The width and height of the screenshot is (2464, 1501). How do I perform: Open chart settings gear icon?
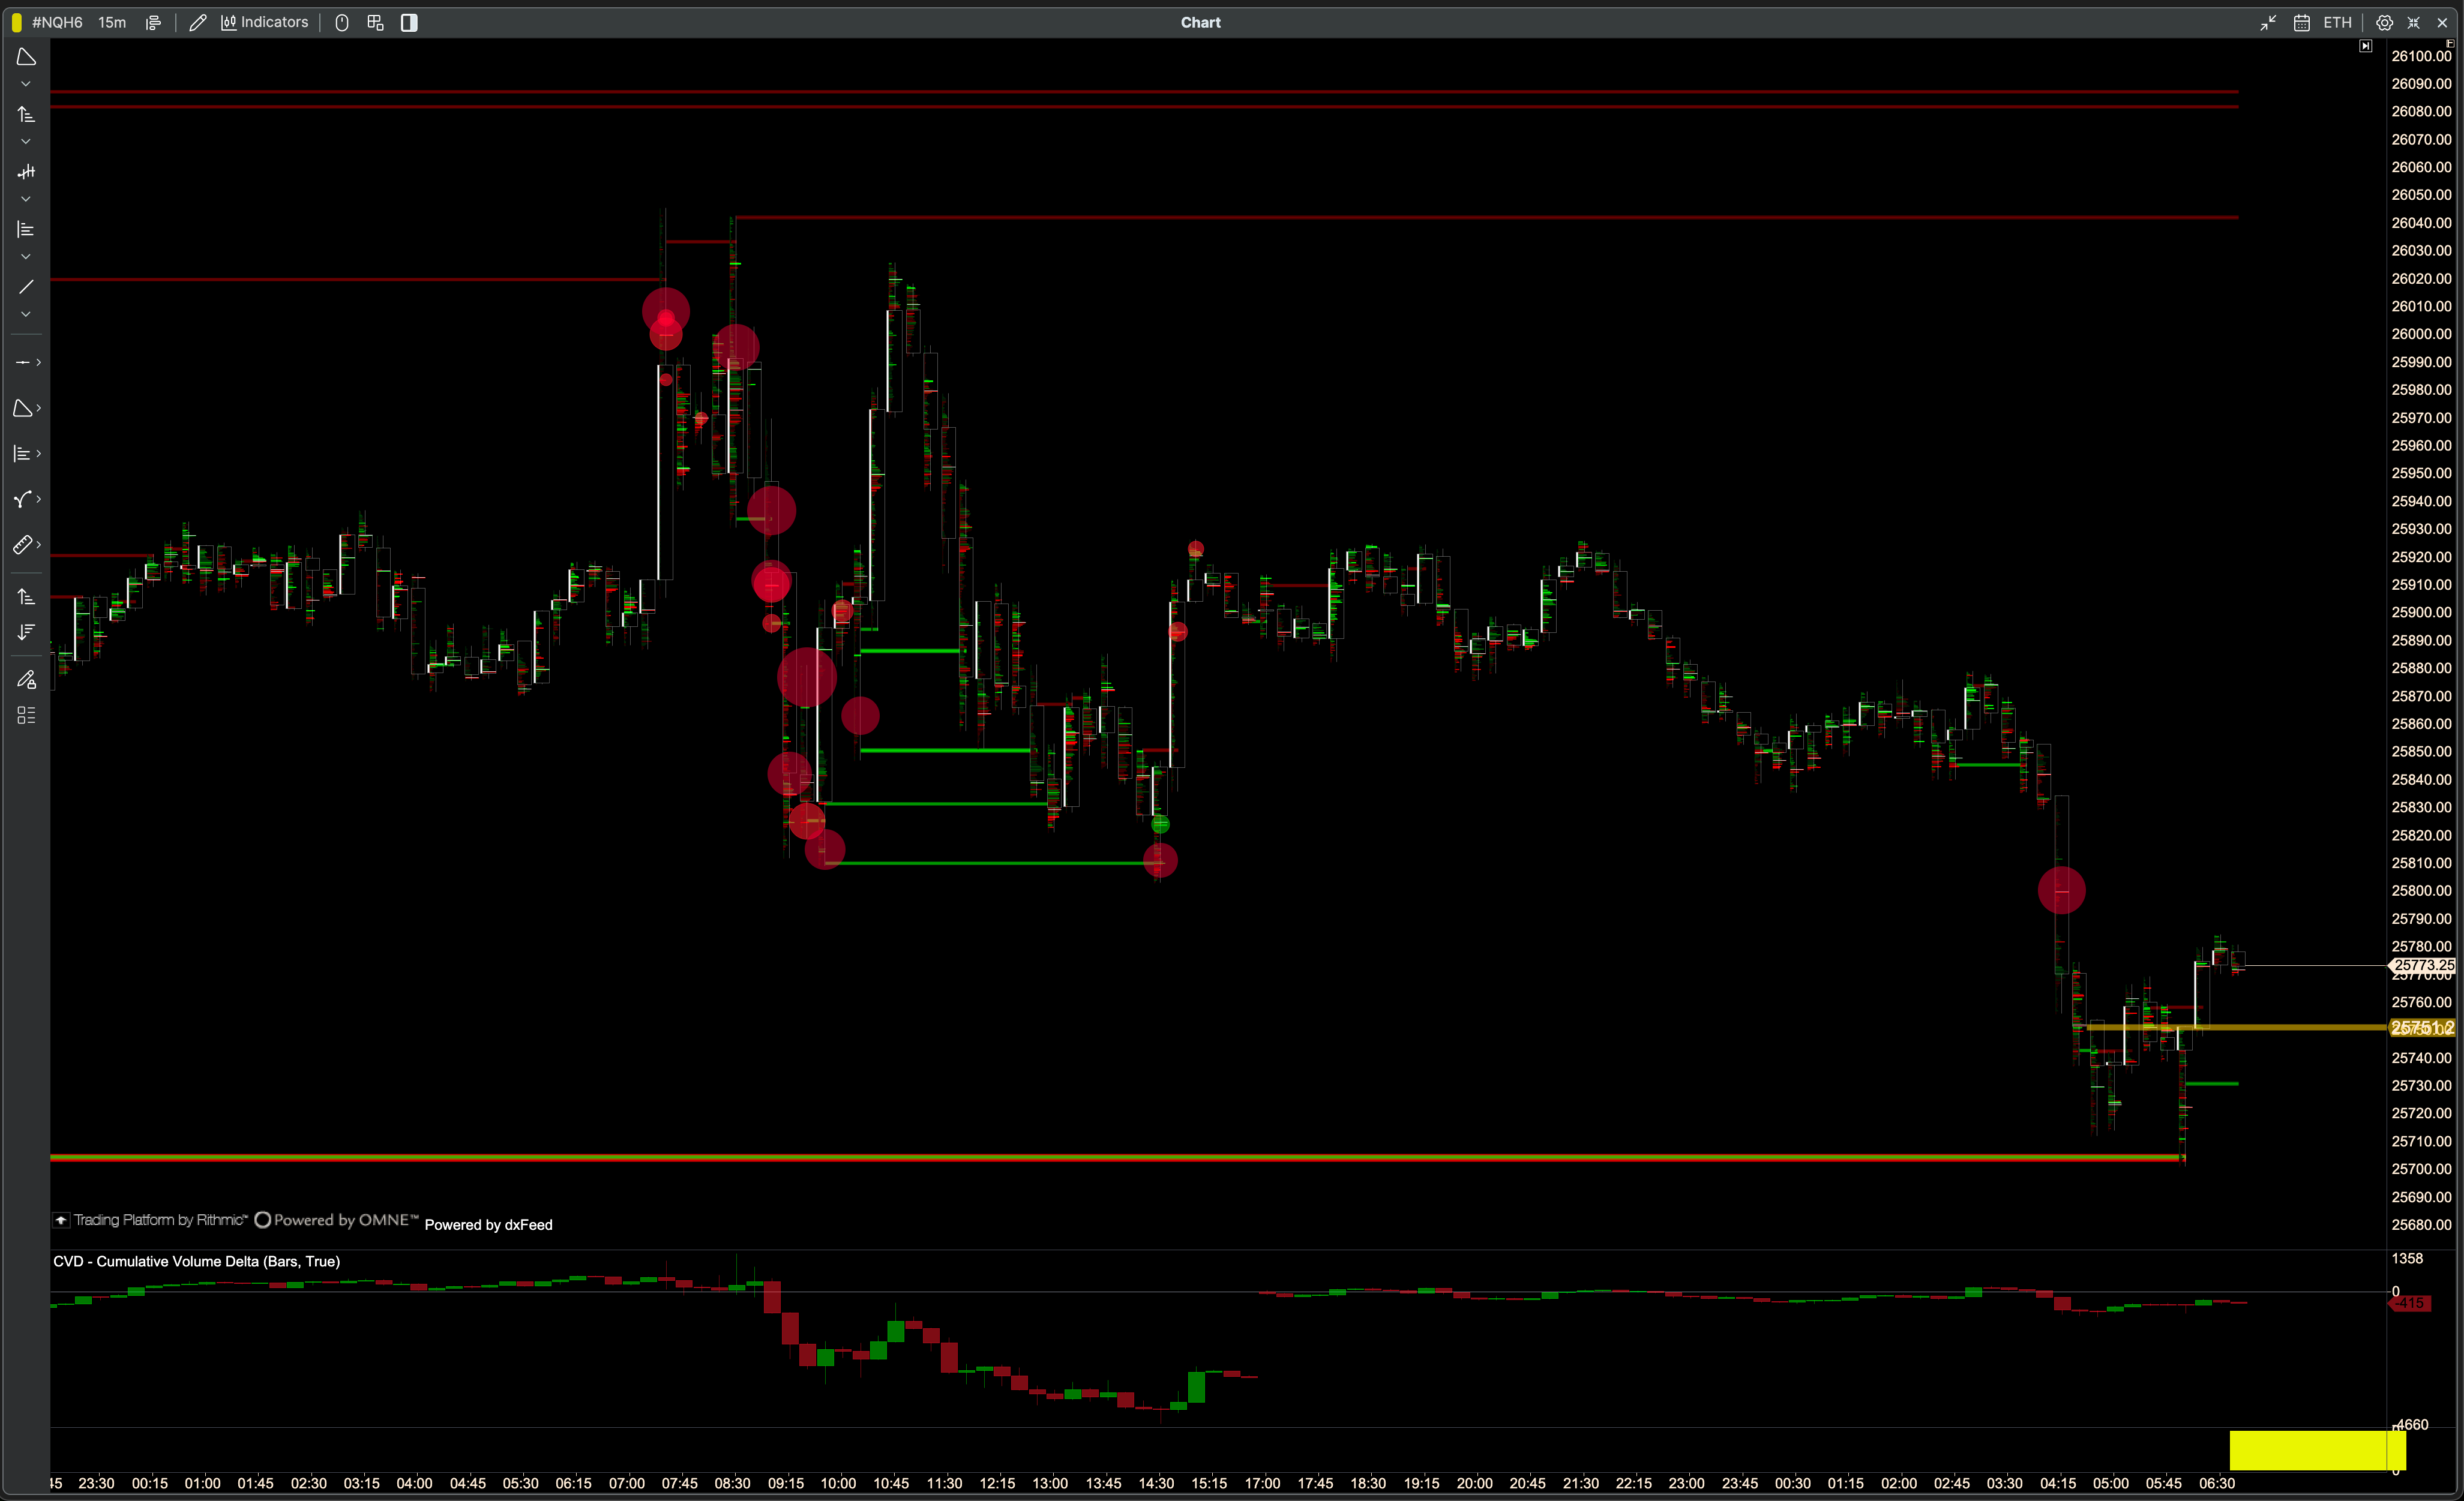pyautogui.click(x=2384, y=22)
